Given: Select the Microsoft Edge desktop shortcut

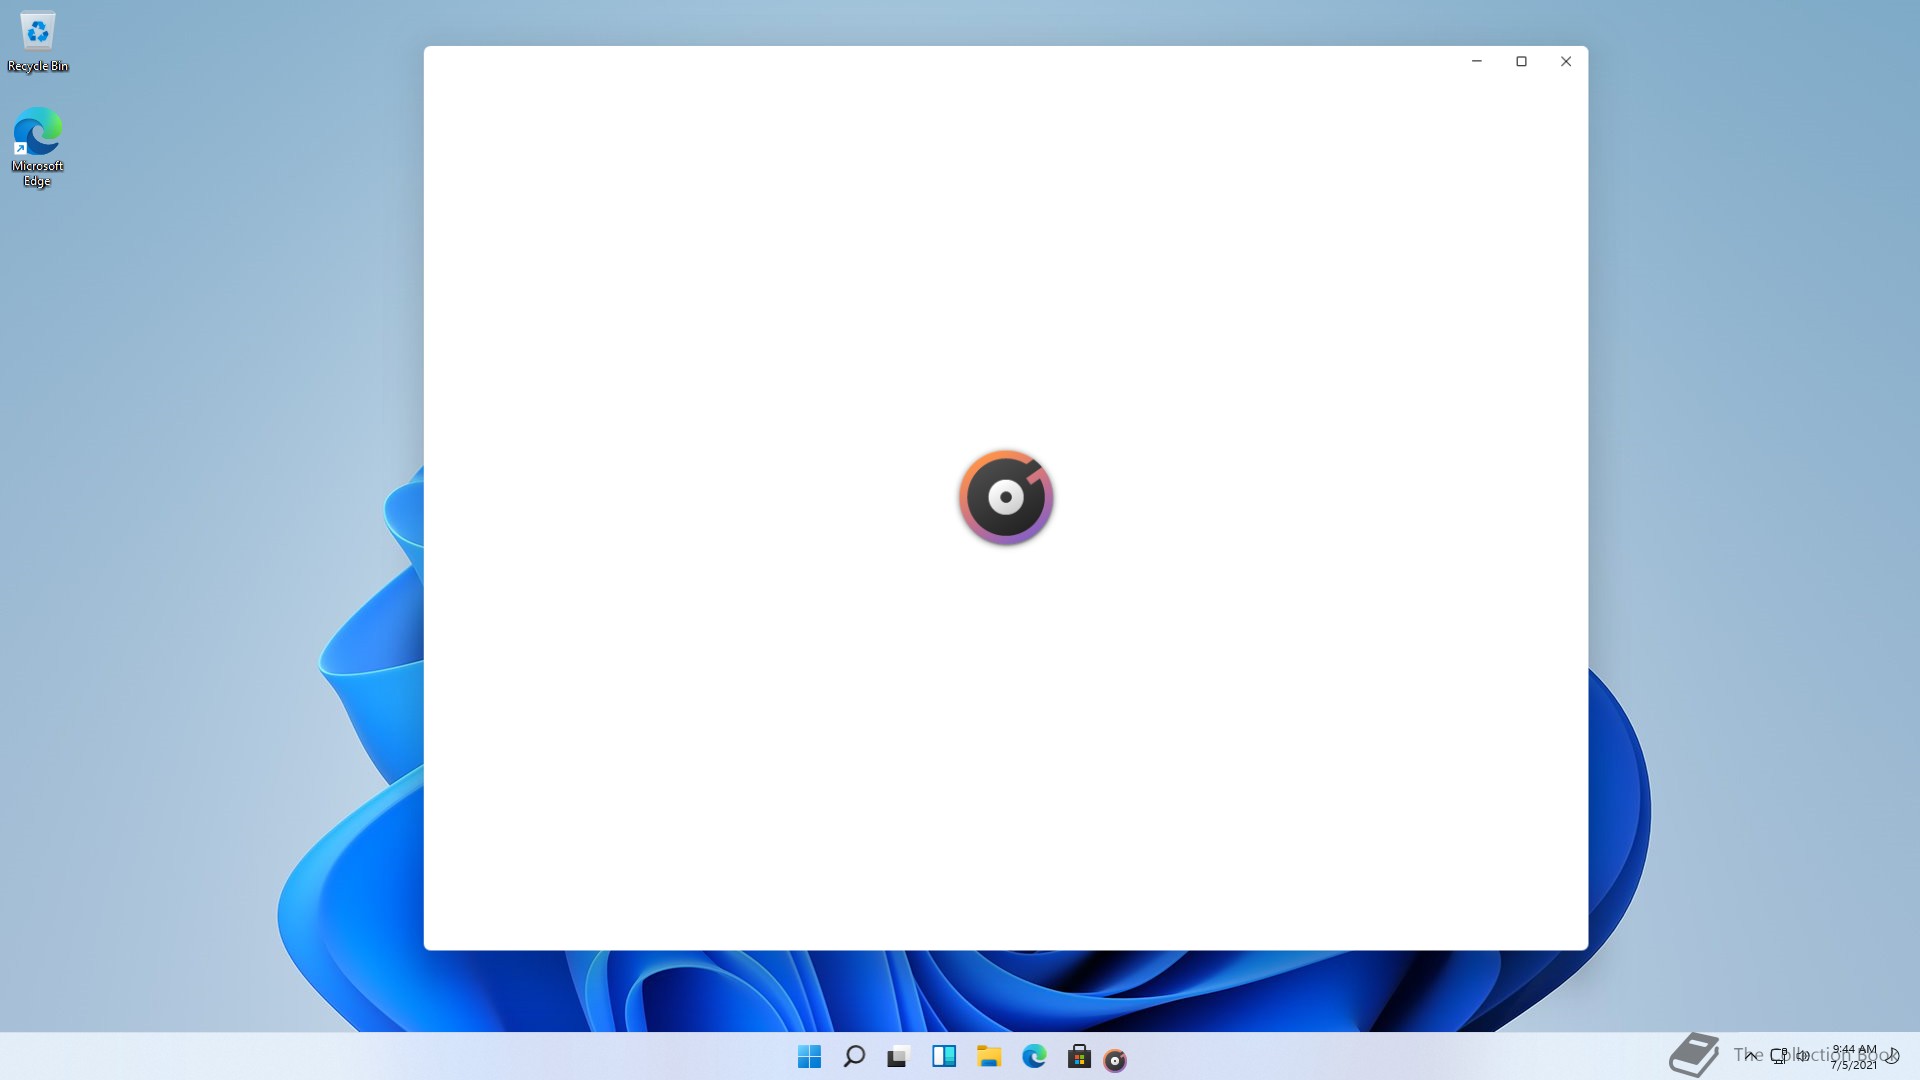Looking at the screenshot, I should click(38, 147).
